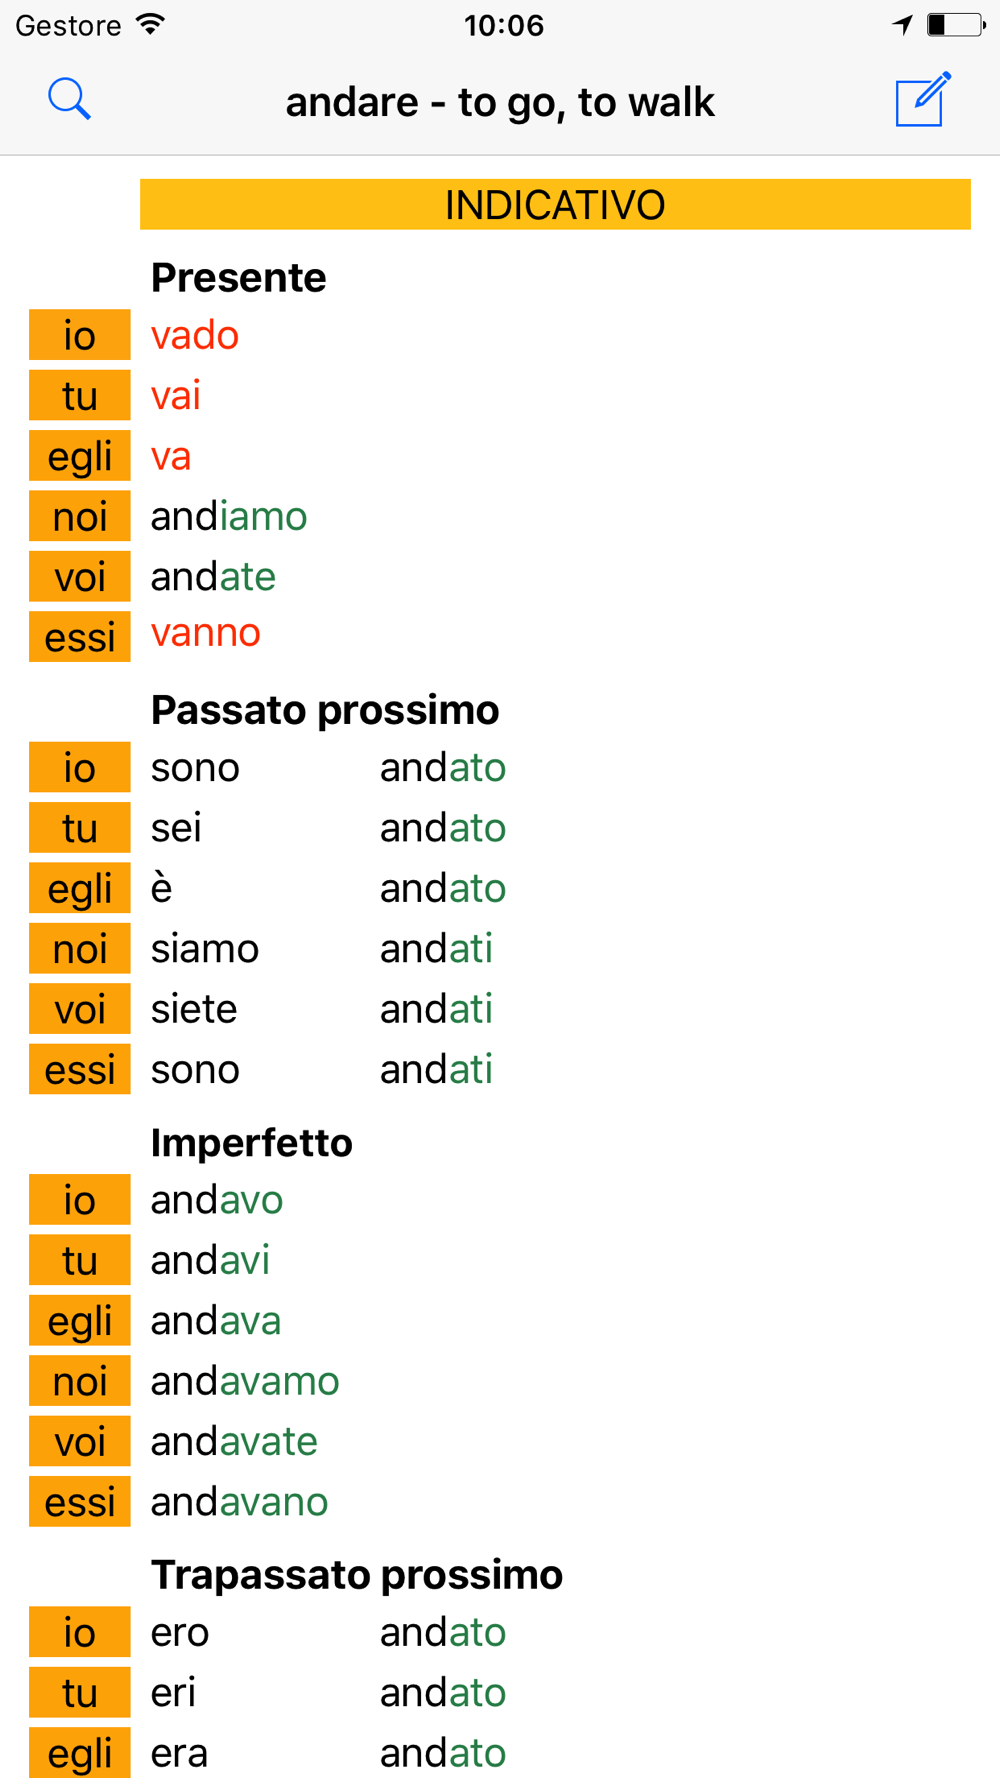Tap the title 'andare - to go, to walk'
The image size is (1000, 1778).
tap(500, 102)
